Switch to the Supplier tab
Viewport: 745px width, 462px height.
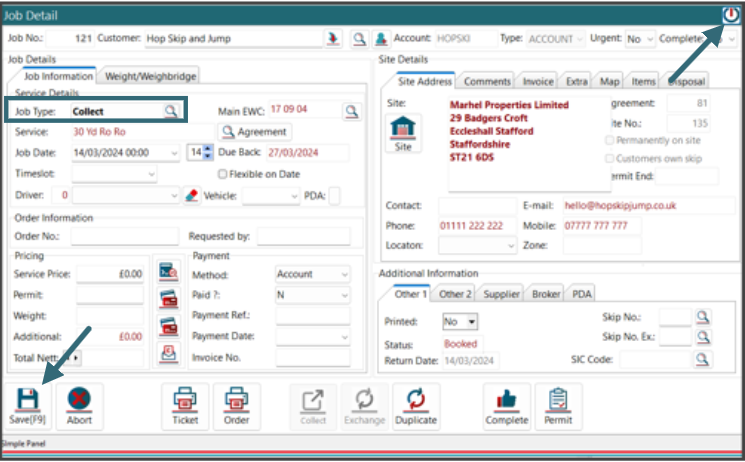[x=501, y=294]
